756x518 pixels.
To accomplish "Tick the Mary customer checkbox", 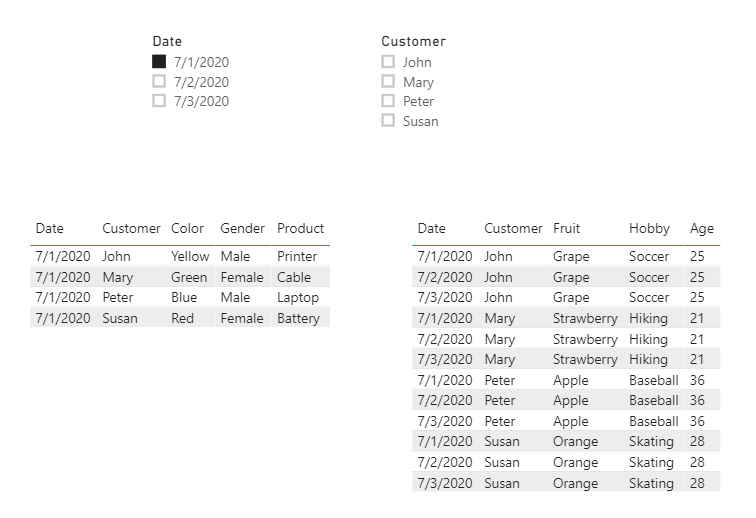I will pos(388,81).
